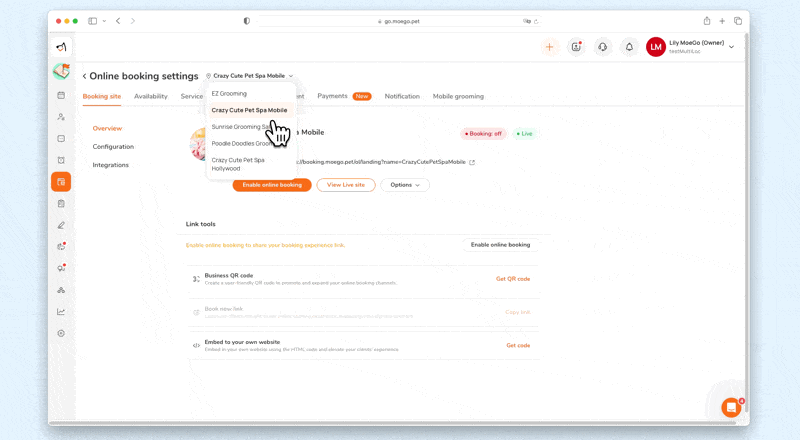Viewport: 800px width, 440px height.
Task: Click the browser address bar go.moego.pet
Action: coord(399,21)
